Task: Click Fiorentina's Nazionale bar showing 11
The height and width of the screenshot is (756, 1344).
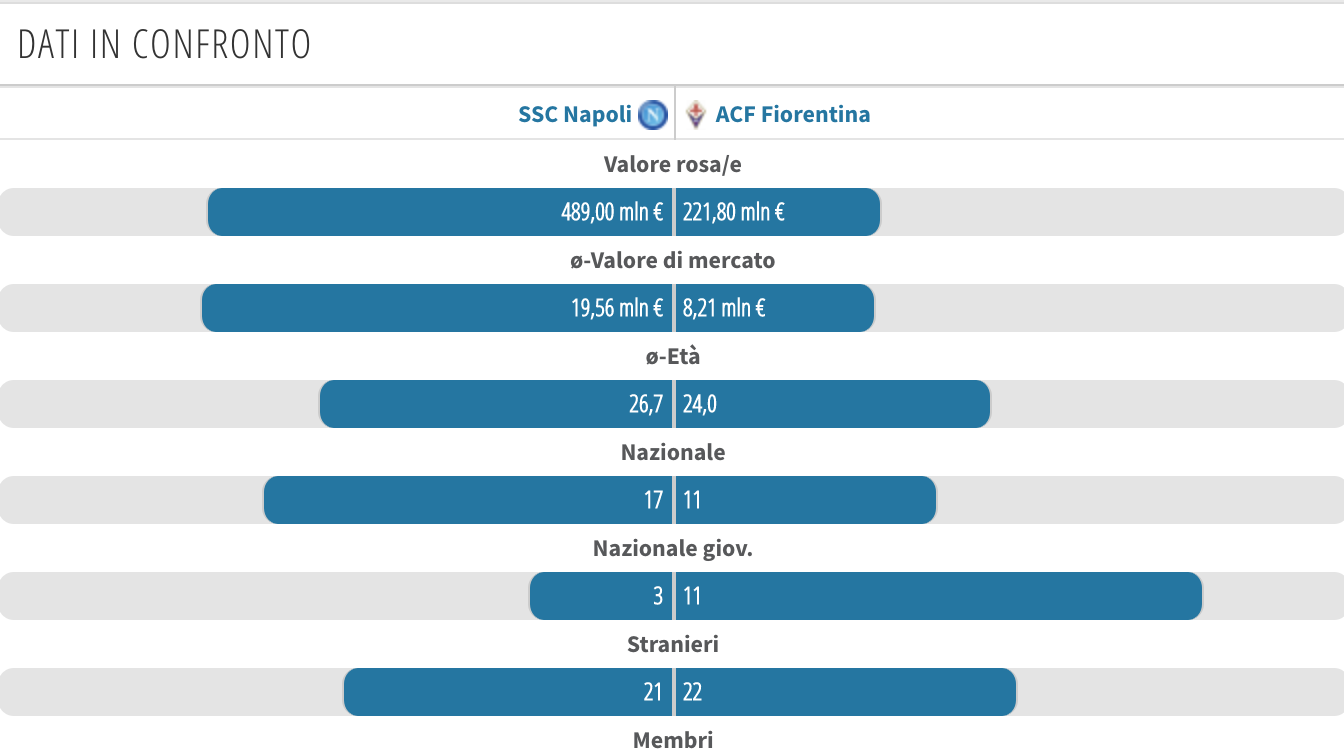Action: [806, 500]
